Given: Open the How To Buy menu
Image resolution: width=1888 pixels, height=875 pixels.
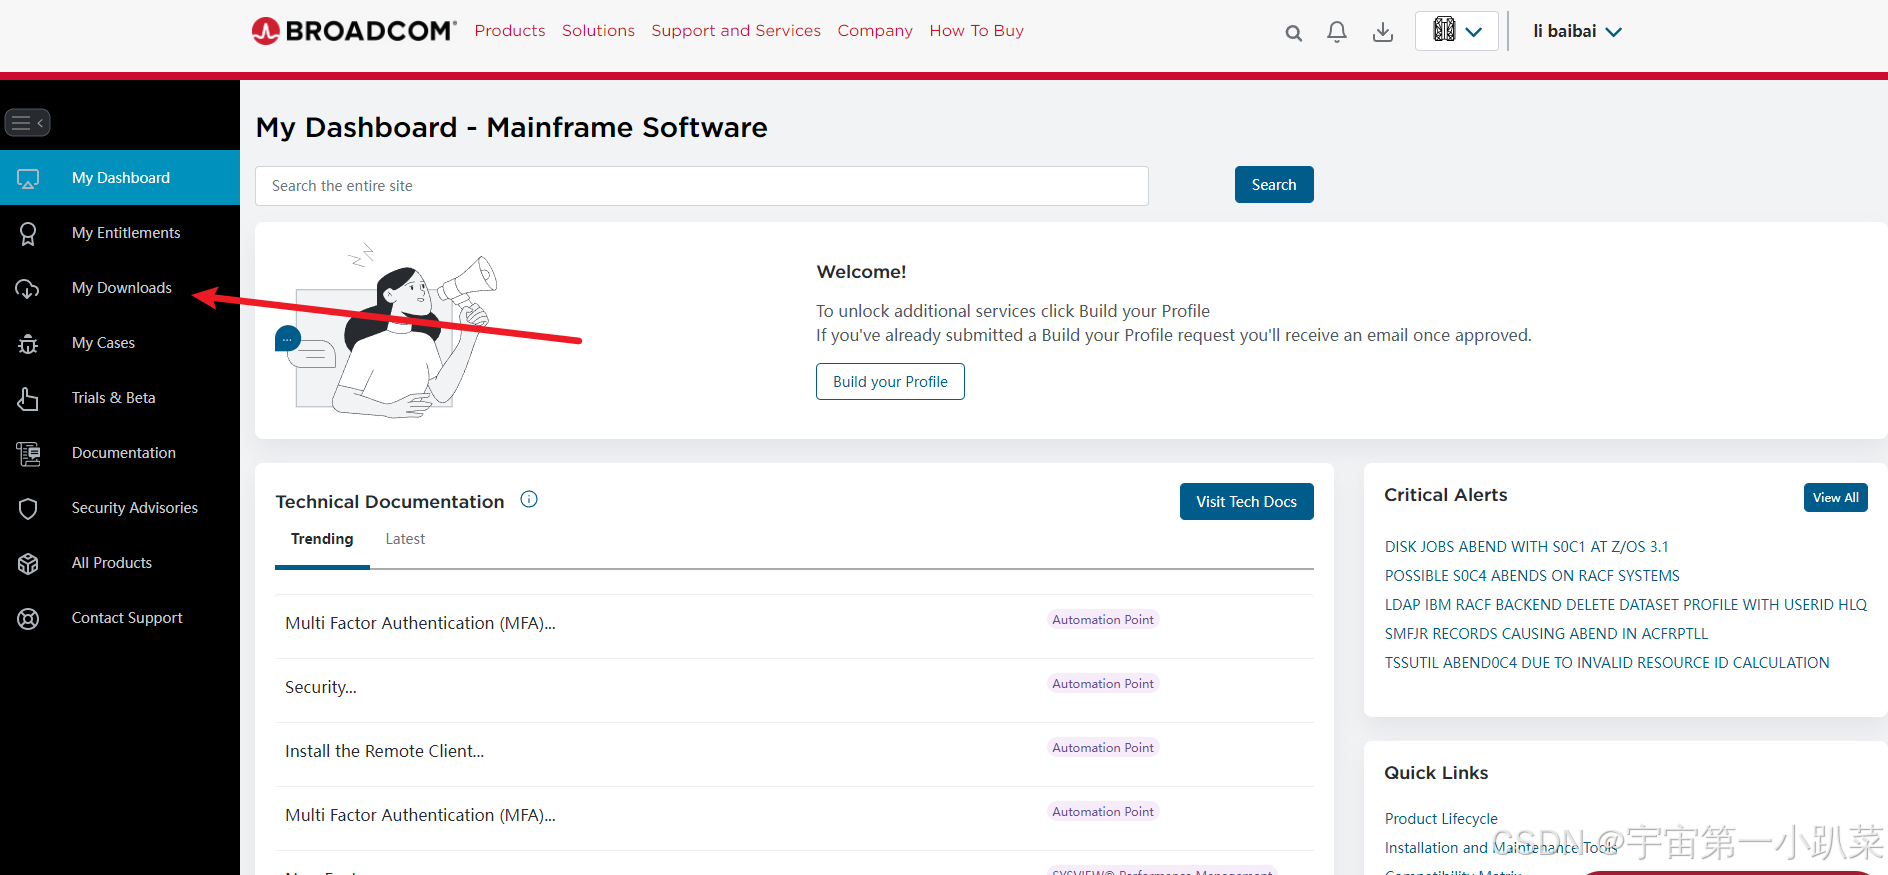Looking at the screenshot, I should pyautogui.click(x=976, y=31).
